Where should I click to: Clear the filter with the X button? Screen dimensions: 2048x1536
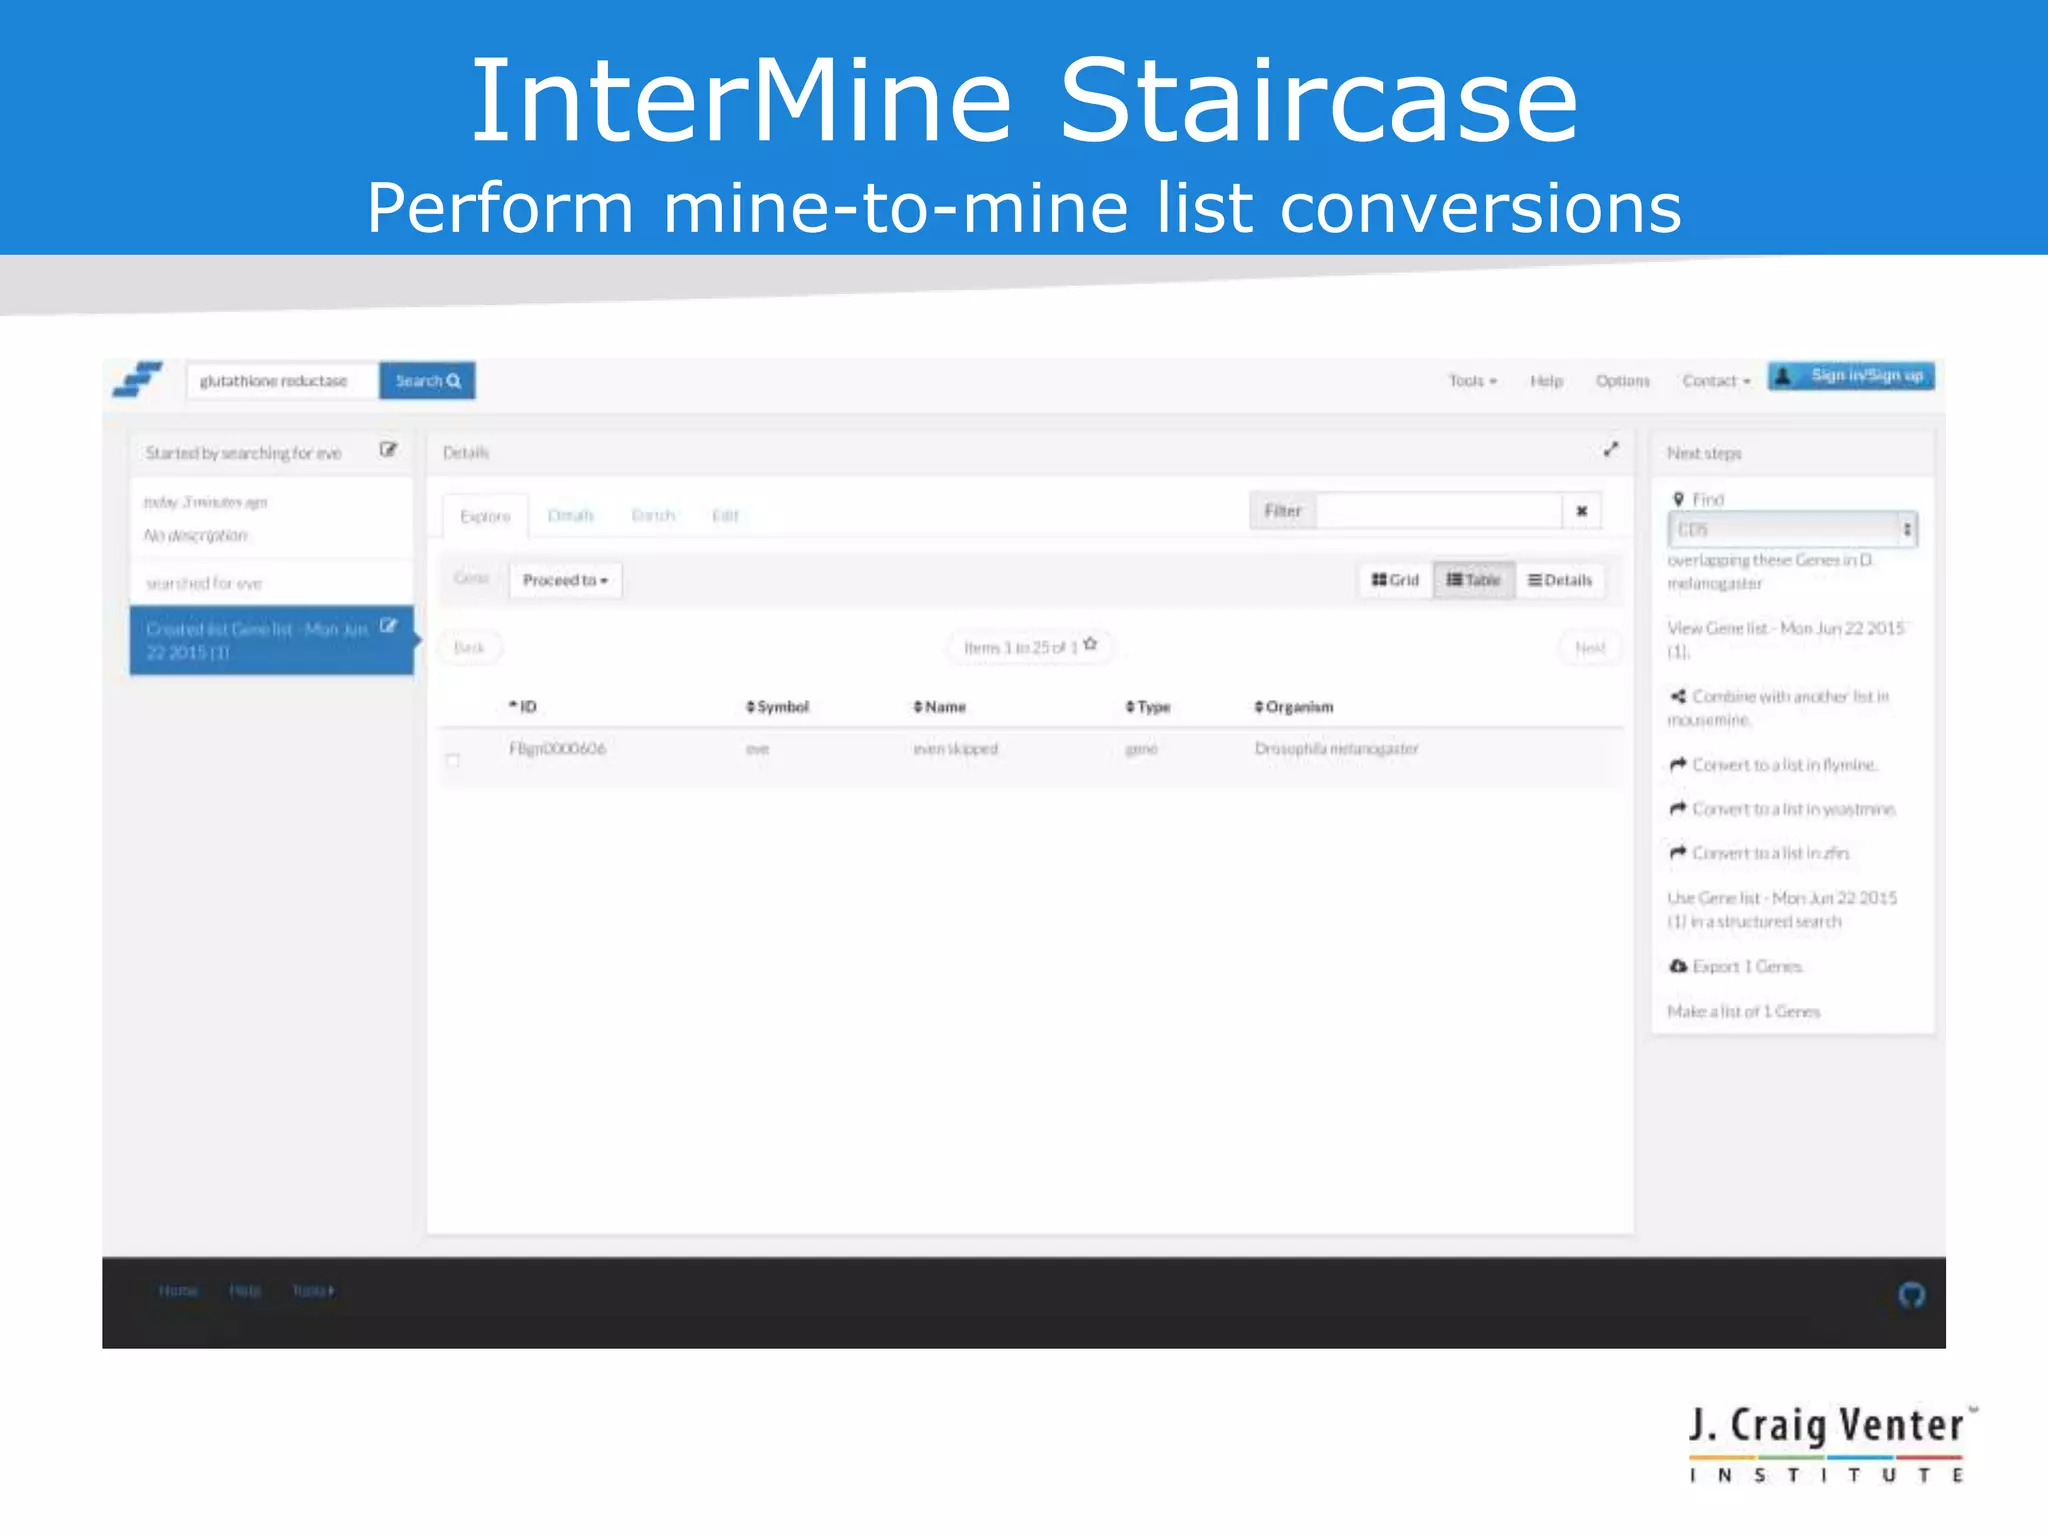pyautogui.click(x=1582, y=511)
